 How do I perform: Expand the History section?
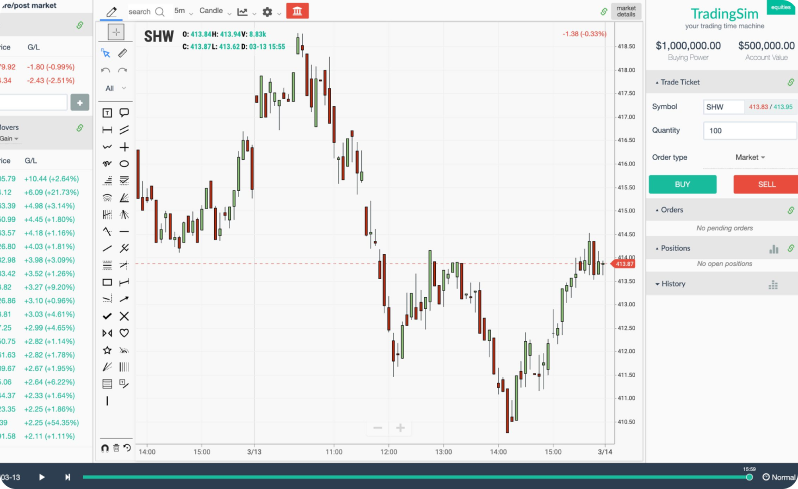tap(670, 284)
